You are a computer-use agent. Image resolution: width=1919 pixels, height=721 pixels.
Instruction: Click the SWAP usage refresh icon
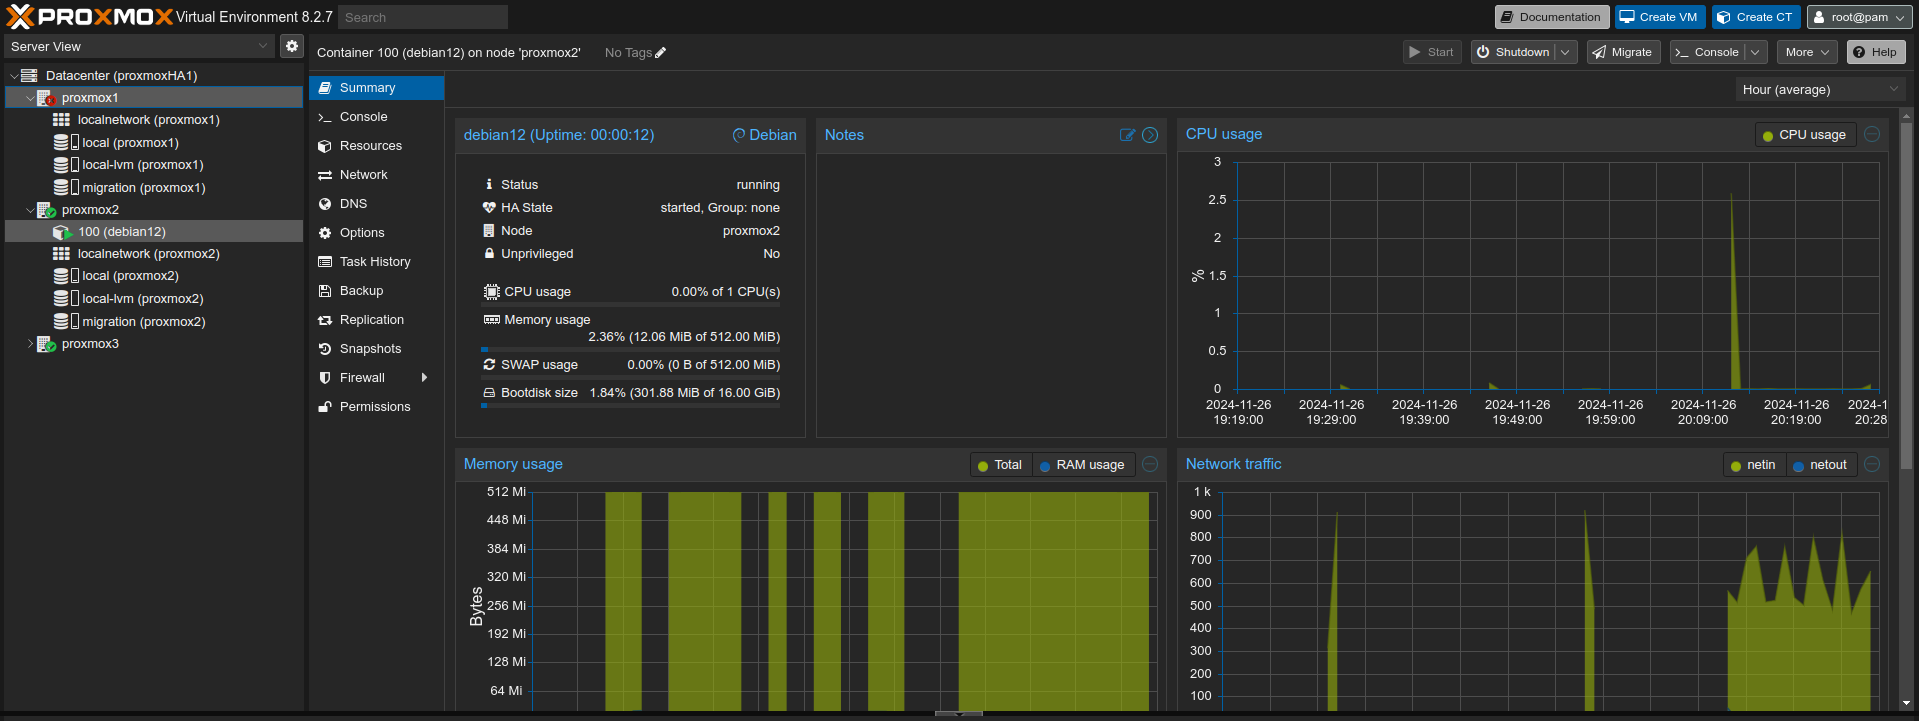click(x=489, y=365)
